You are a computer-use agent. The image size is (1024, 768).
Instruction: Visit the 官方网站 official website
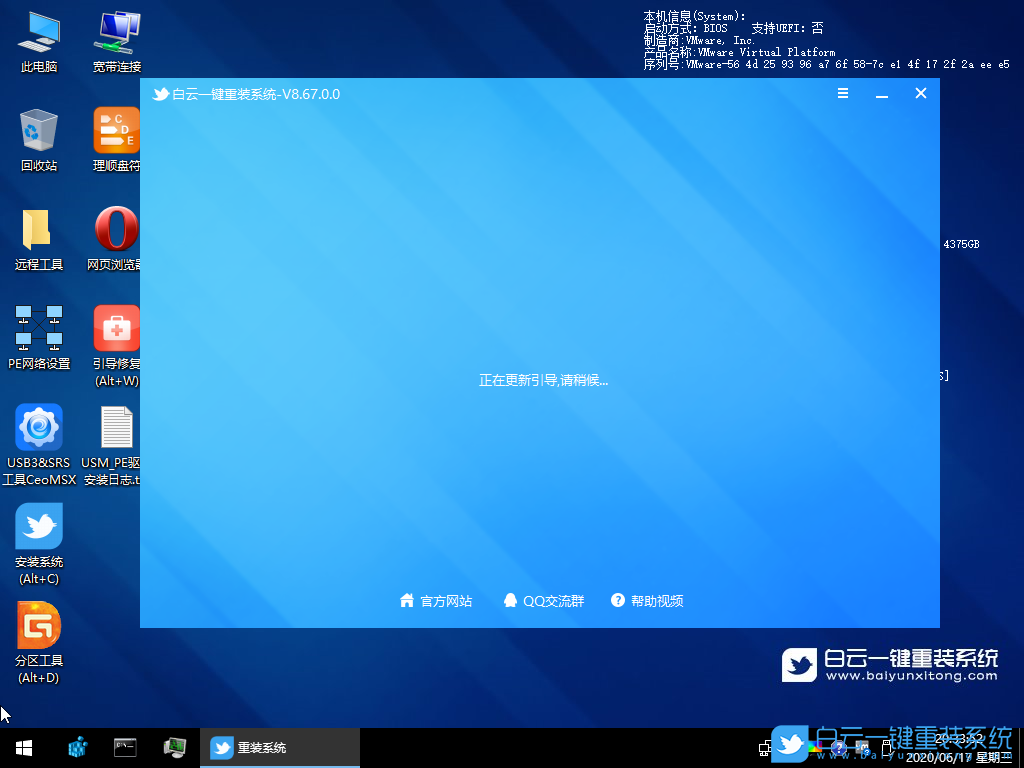tap(435, 601)
